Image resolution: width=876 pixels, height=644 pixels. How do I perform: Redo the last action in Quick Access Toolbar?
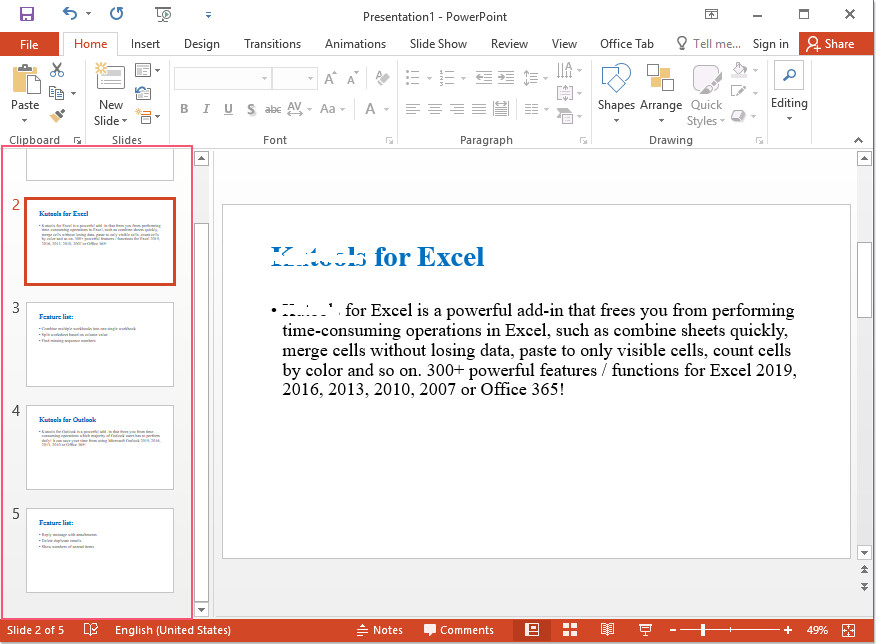pos(116,13)
